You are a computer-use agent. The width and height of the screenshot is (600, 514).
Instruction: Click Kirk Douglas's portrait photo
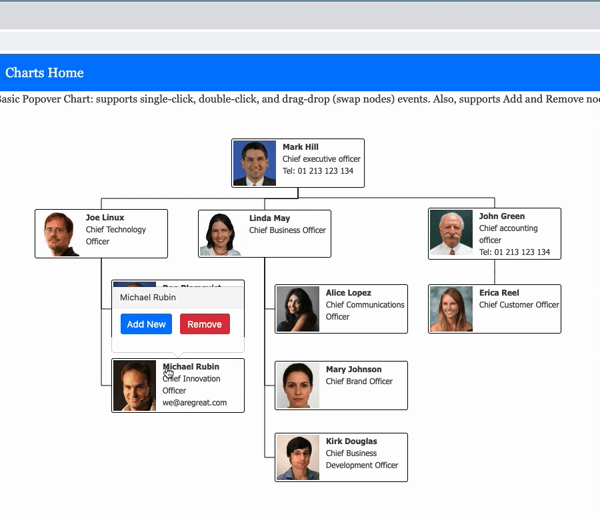(298, 457)
